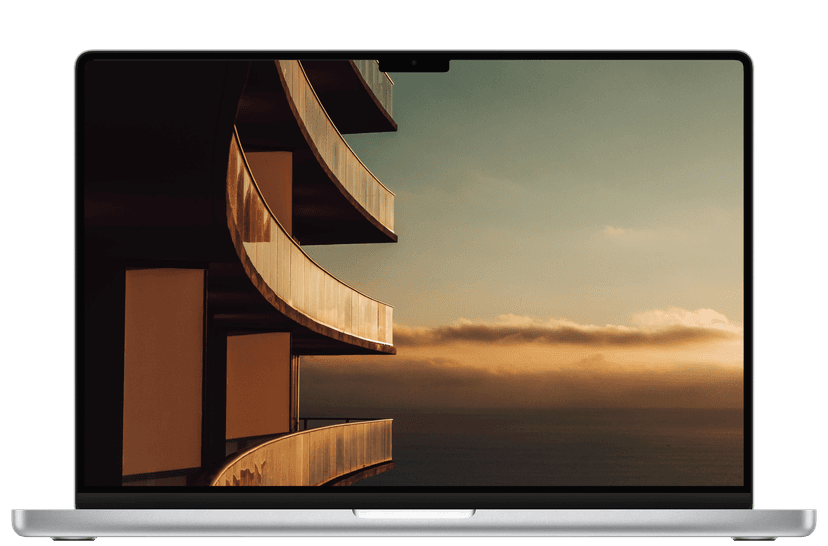The width and height of the screenshot is (828, 546).
Task: Click the small wispy cloud in upper sky
Action: pyautogui.click(x=612, y=231)
